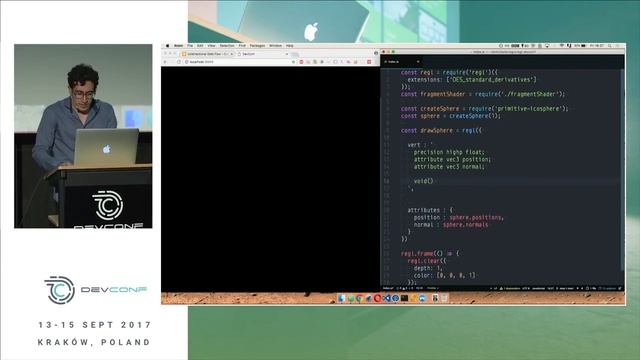Click the battery indicator in menu bar

(x=583, y=46)
